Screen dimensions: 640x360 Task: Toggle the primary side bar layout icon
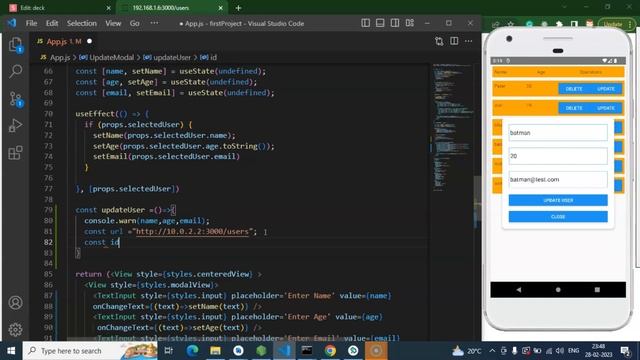click(365, 23)
